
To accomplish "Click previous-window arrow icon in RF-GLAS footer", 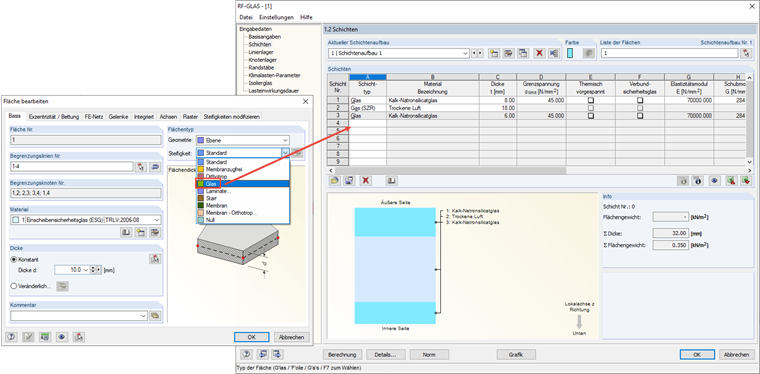I will point(263,354).
